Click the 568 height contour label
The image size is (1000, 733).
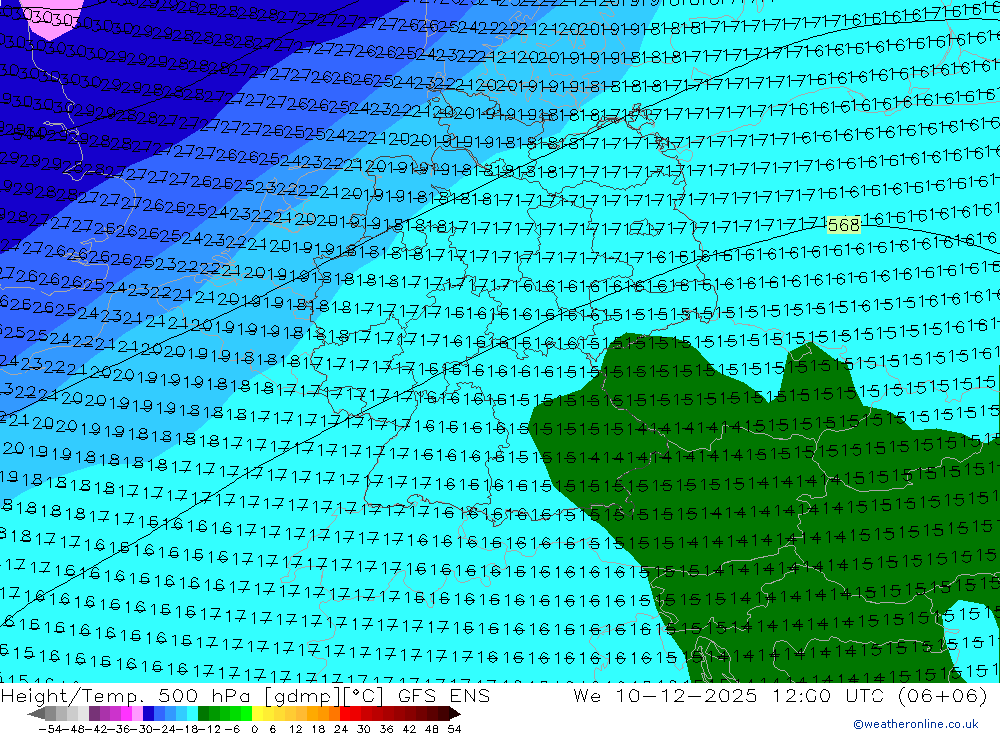(x=843, y=225)
